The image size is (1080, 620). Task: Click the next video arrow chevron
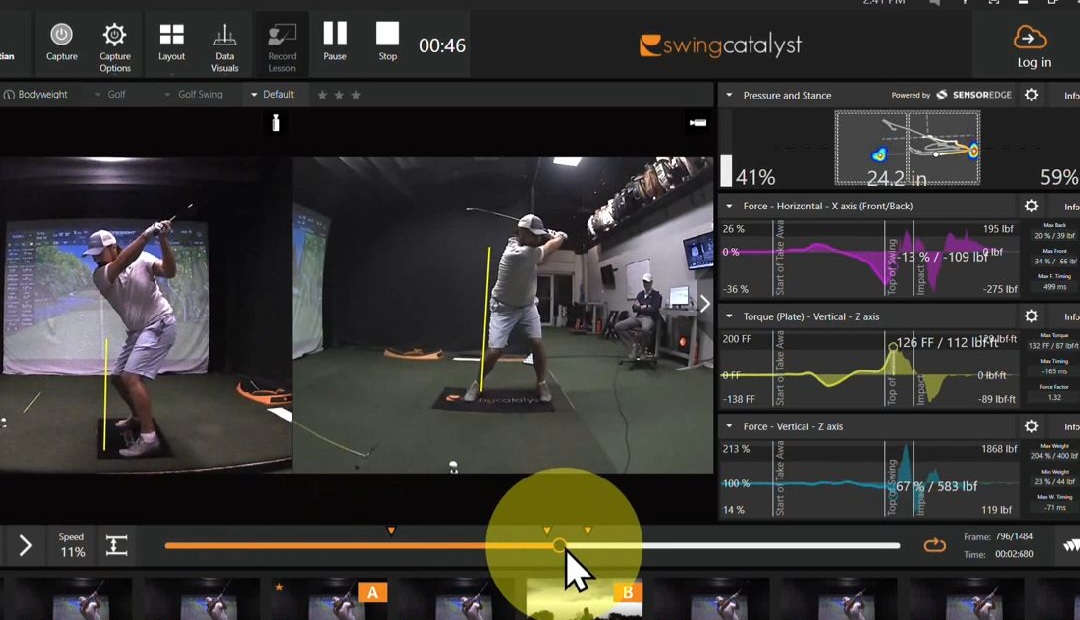tap(704, 304)
